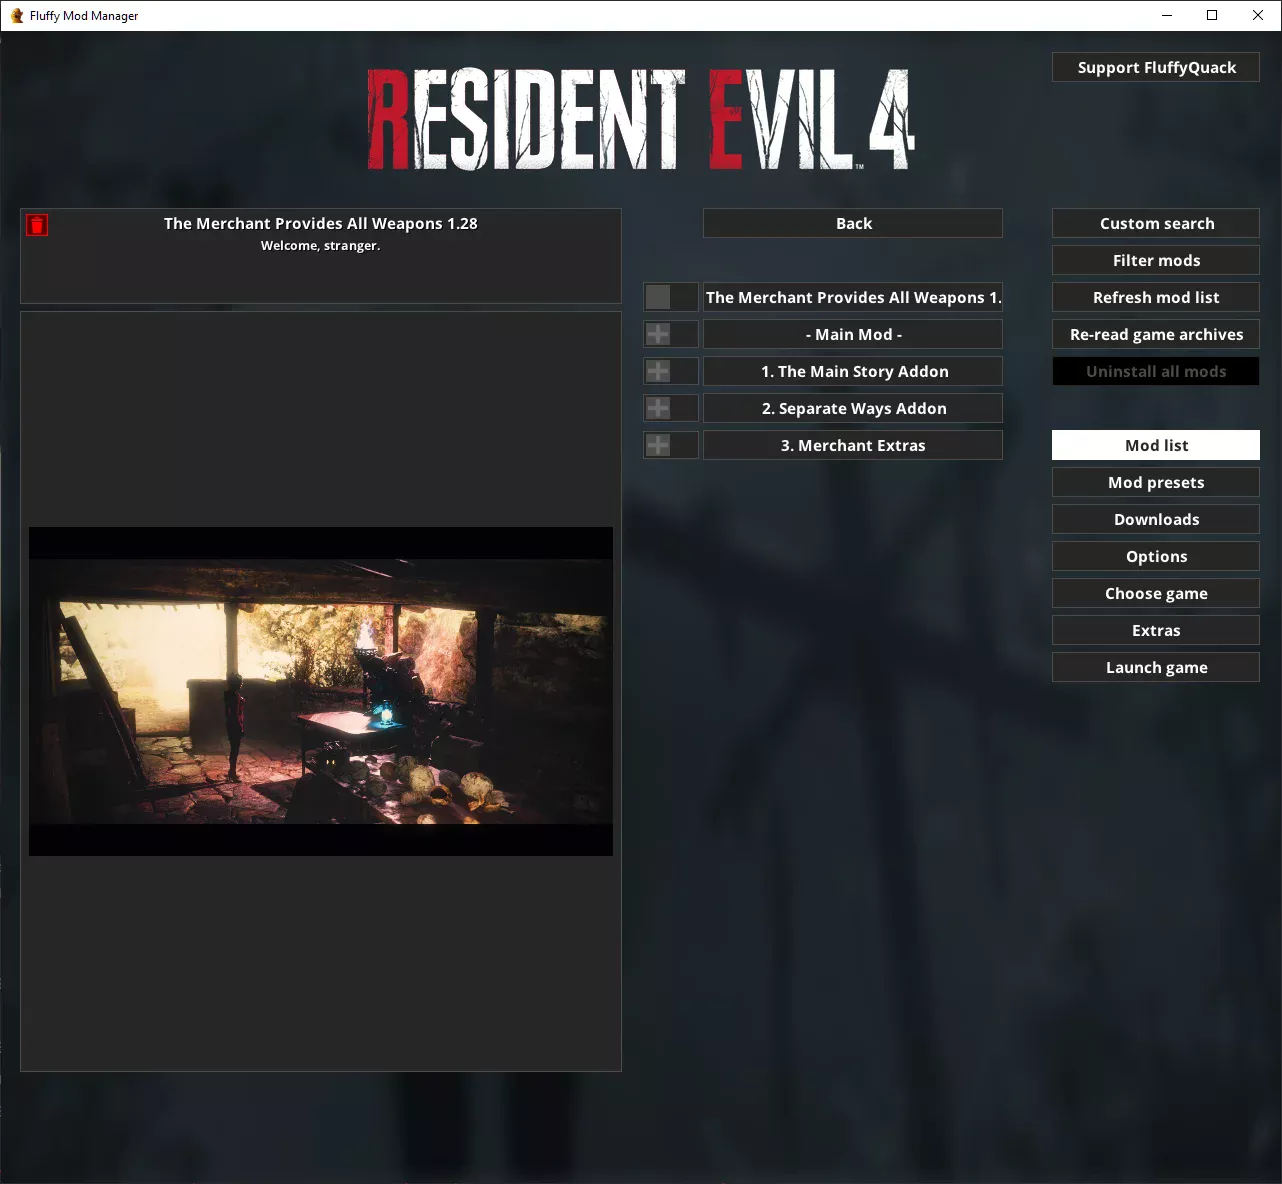Click the merchant mod preview screenshot
The width and height of the screenshot is (1282, 1184).
tap(320, 690)
